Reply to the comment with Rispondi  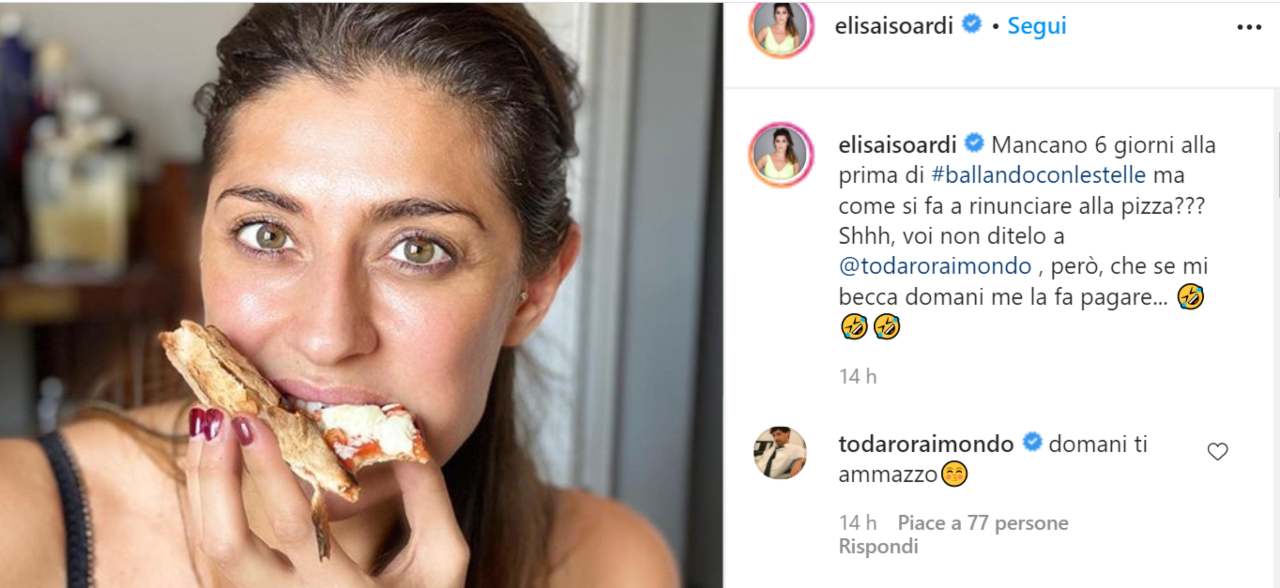click(877, 547)
